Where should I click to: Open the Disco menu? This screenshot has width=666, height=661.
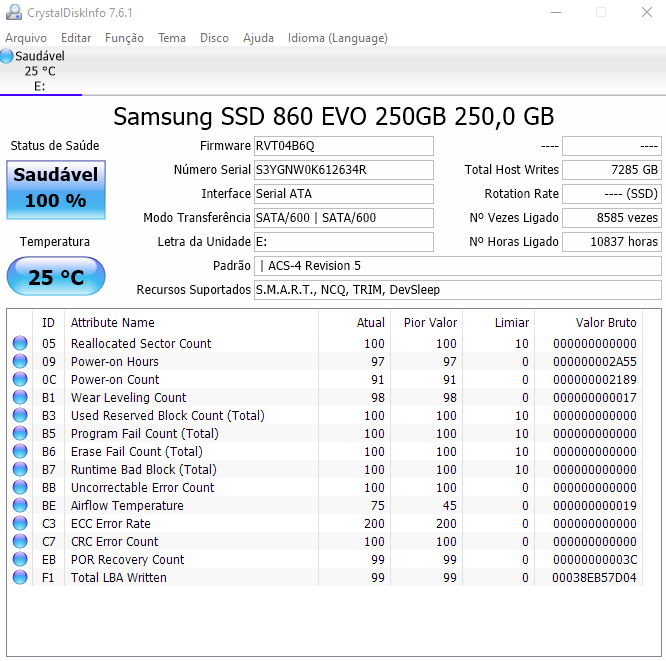coord(214,38)
